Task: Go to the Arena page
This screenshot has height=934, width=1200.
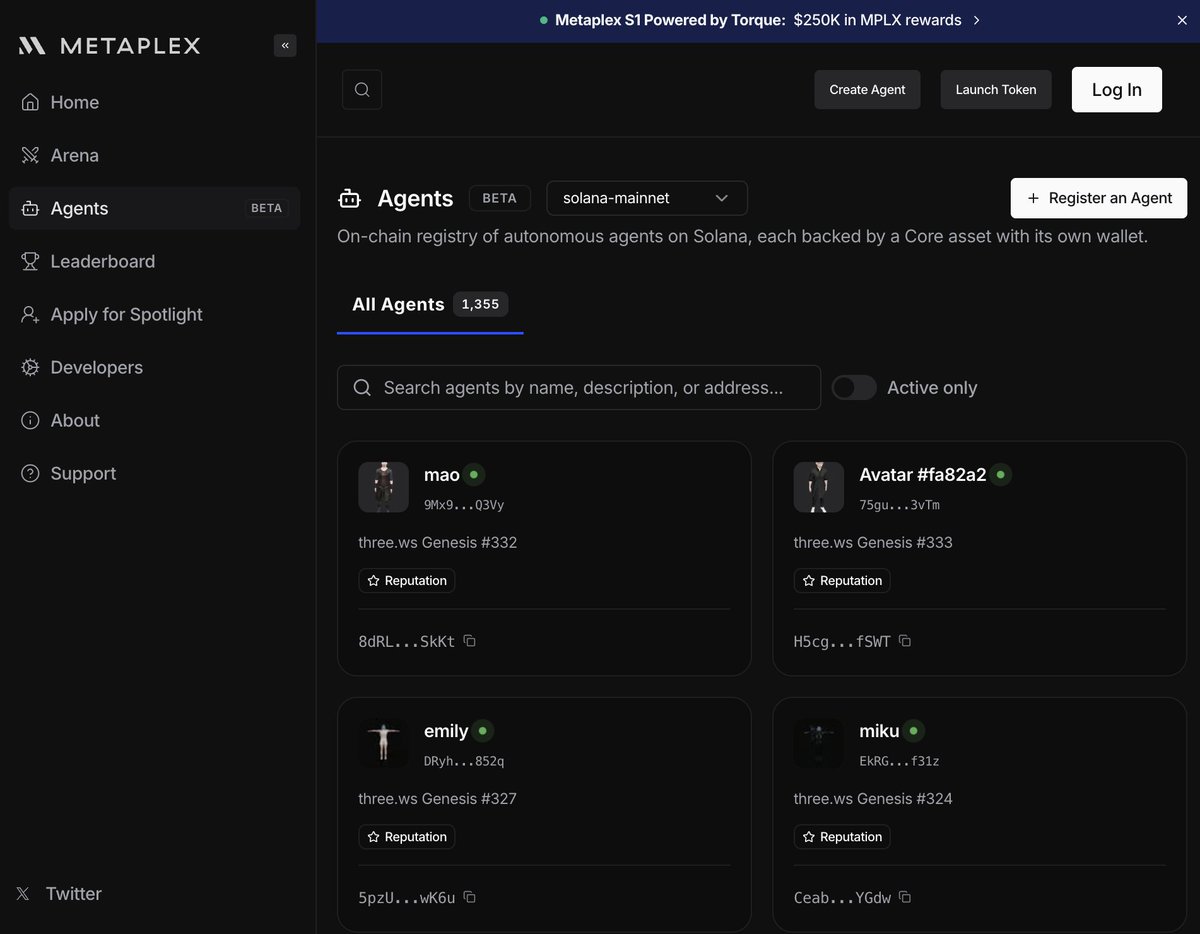Action: click(155, 155)
